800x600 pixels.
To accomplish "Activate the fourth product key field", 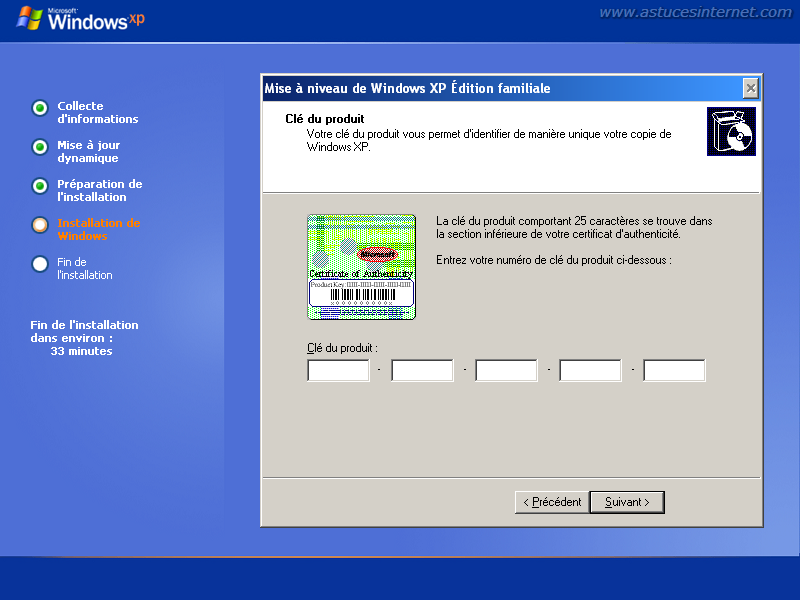I will pos(590,370).
